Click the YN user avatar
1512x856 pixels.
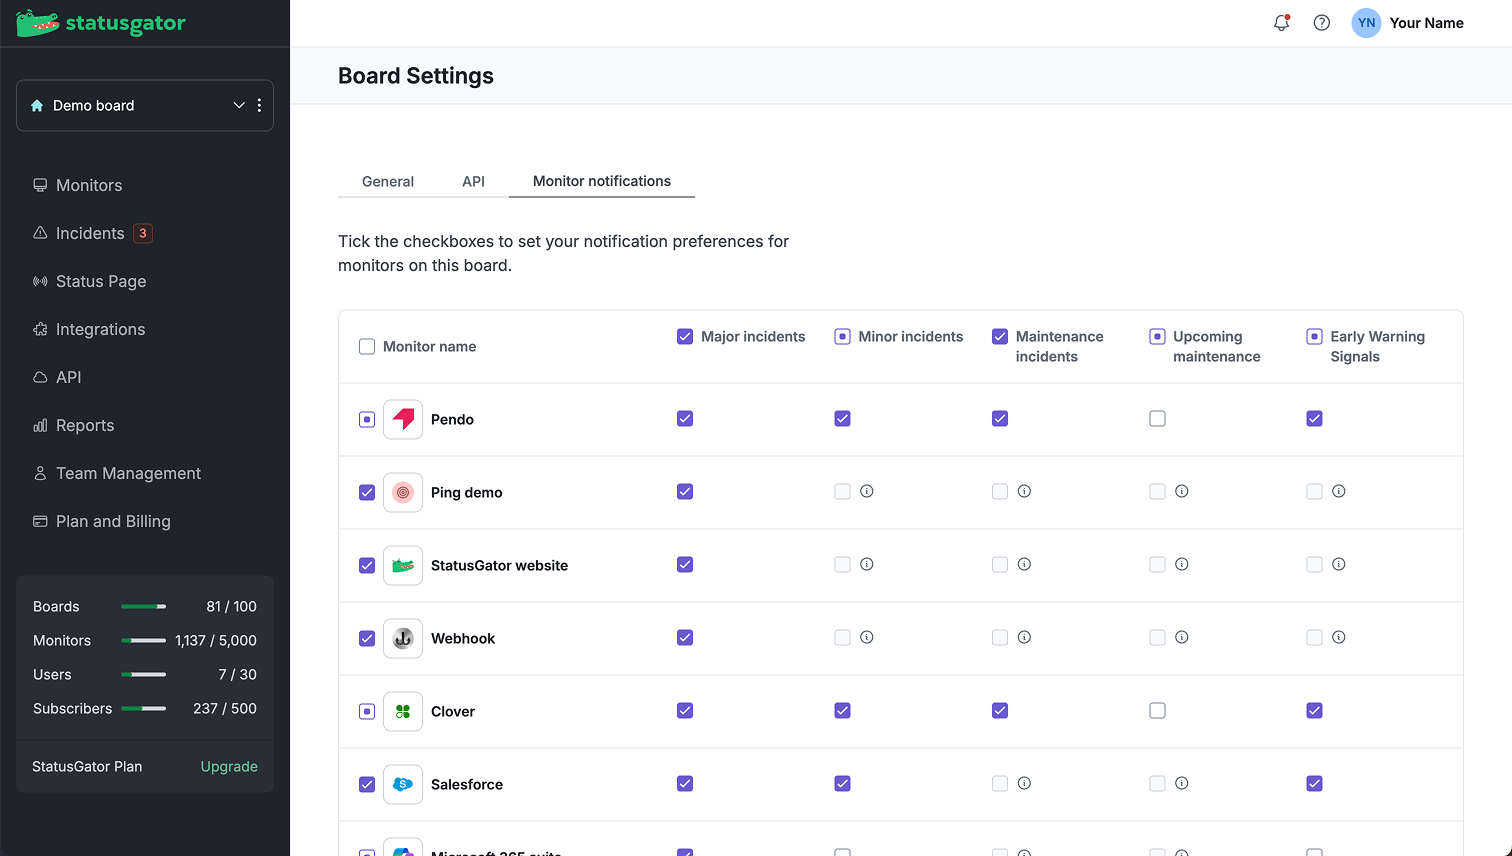point(1366,23)
